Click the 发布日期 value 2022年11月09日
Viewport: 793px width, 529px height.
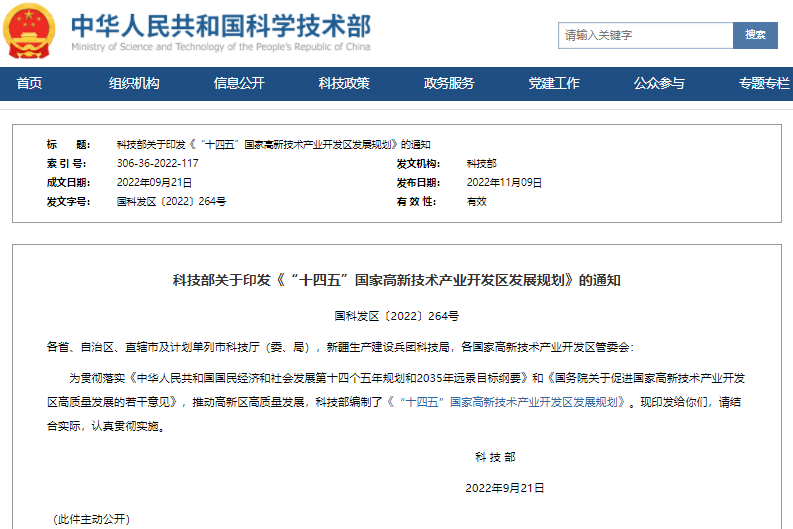[504, 182]
